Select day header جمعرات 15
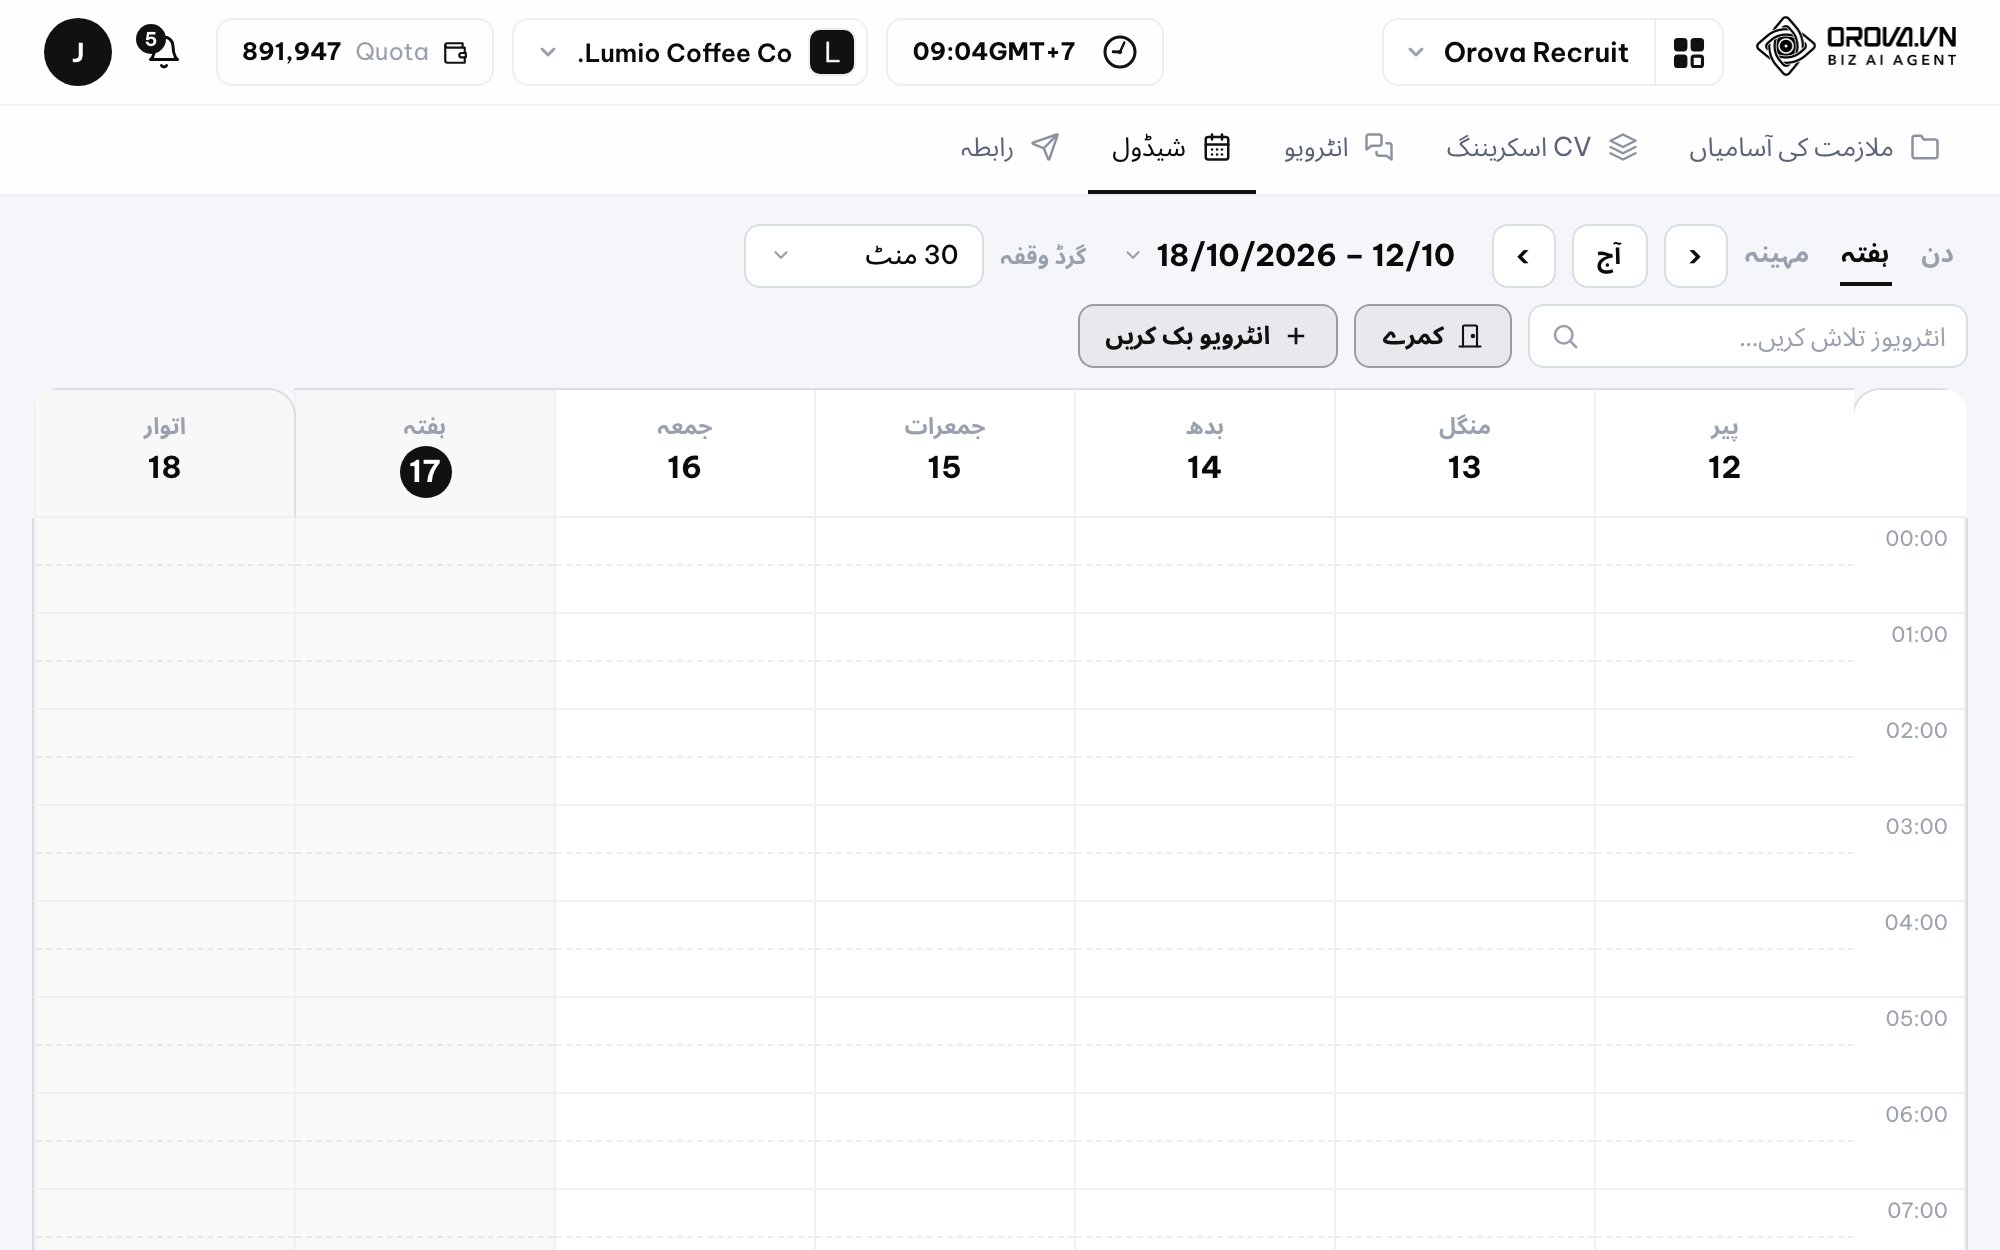 [x=944, y=452]
